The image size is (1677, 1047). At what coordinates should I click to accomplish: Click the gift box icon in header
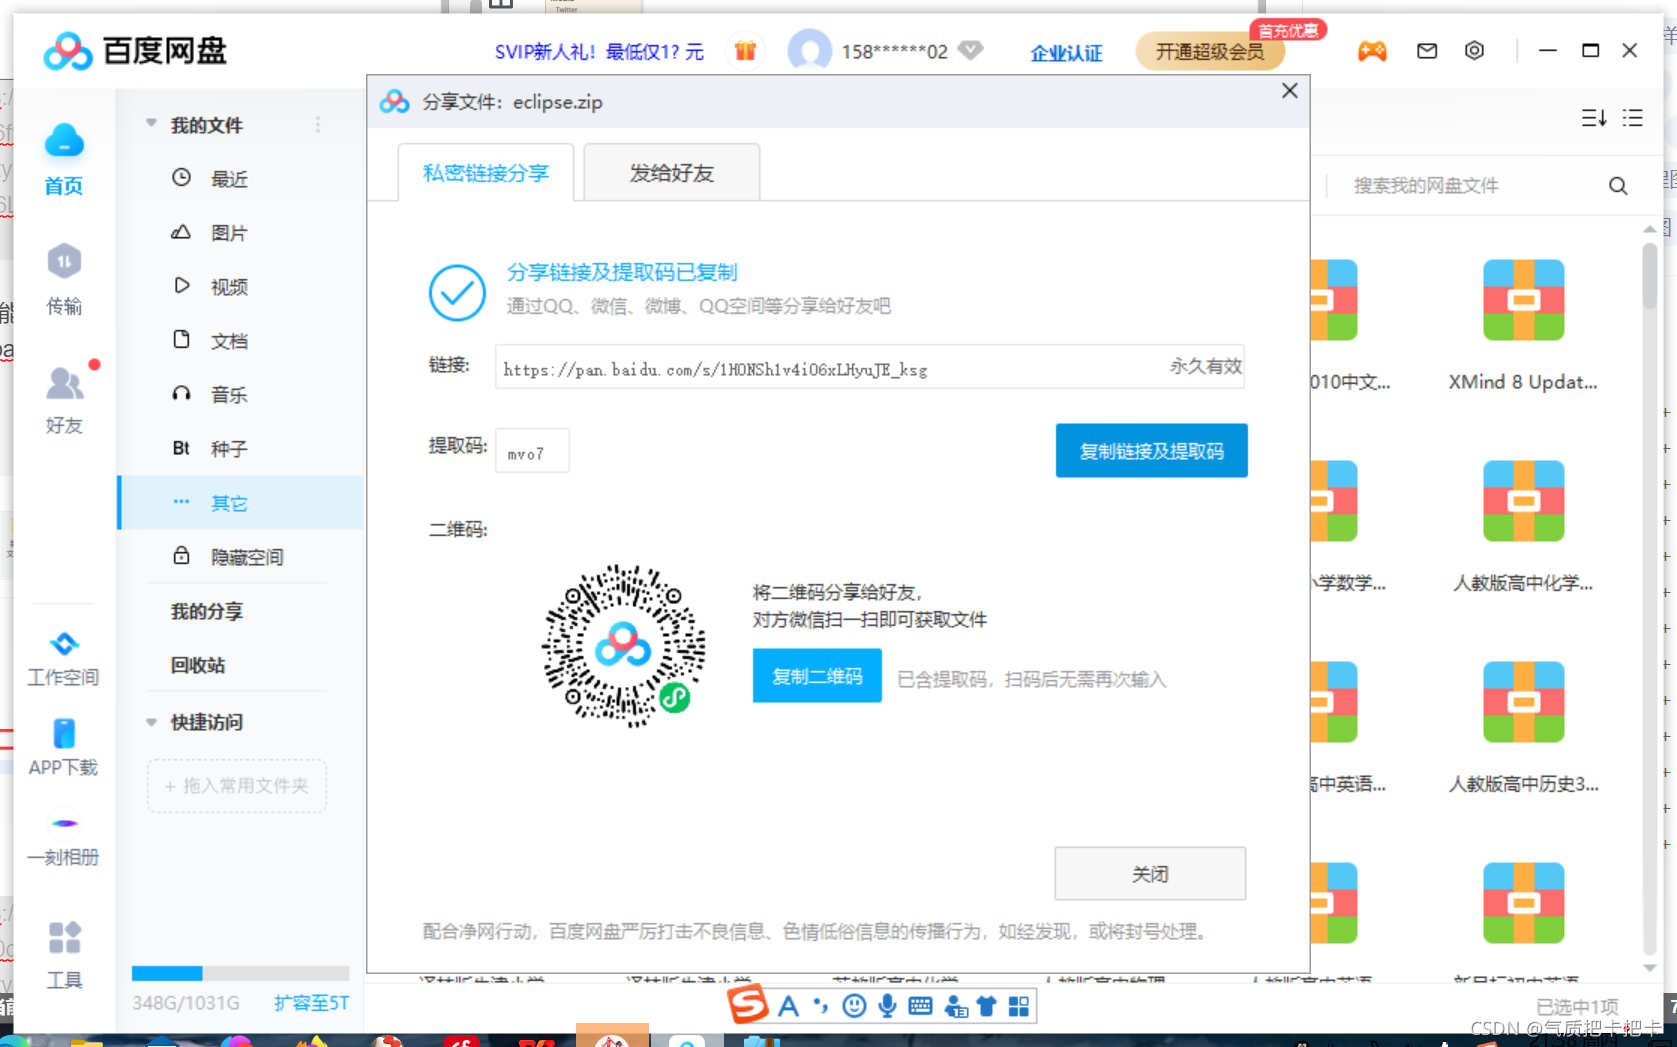tap(745, 51)
